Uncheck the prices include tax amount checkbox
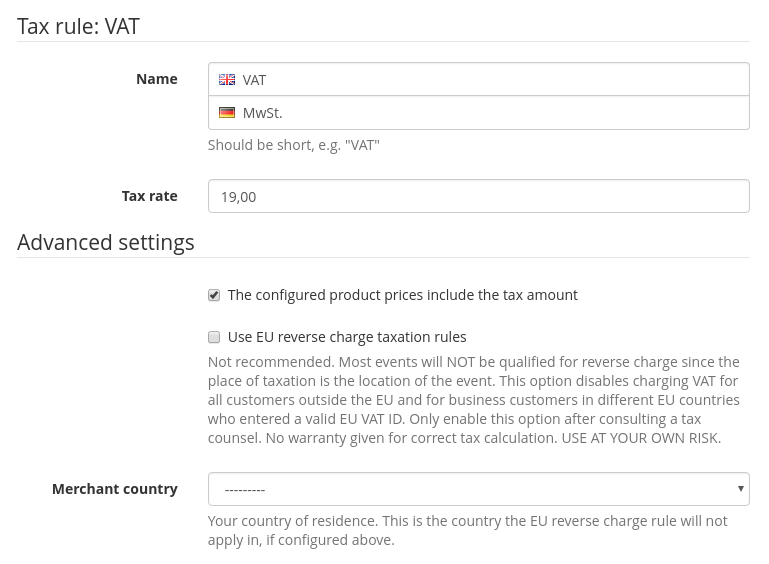Image resolution: width=769 pixels, height=564 pixels. [x=214, y=295]
